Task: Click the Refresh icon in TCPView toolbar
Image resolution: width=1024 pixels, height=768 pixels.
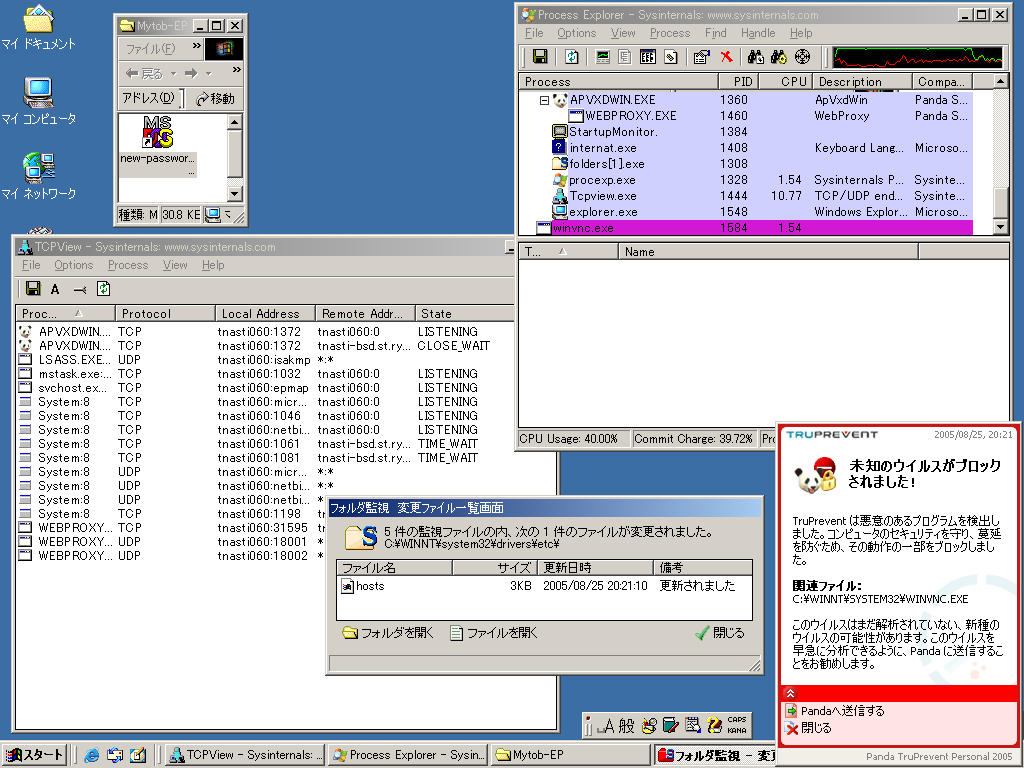Action: coord(105,289)
